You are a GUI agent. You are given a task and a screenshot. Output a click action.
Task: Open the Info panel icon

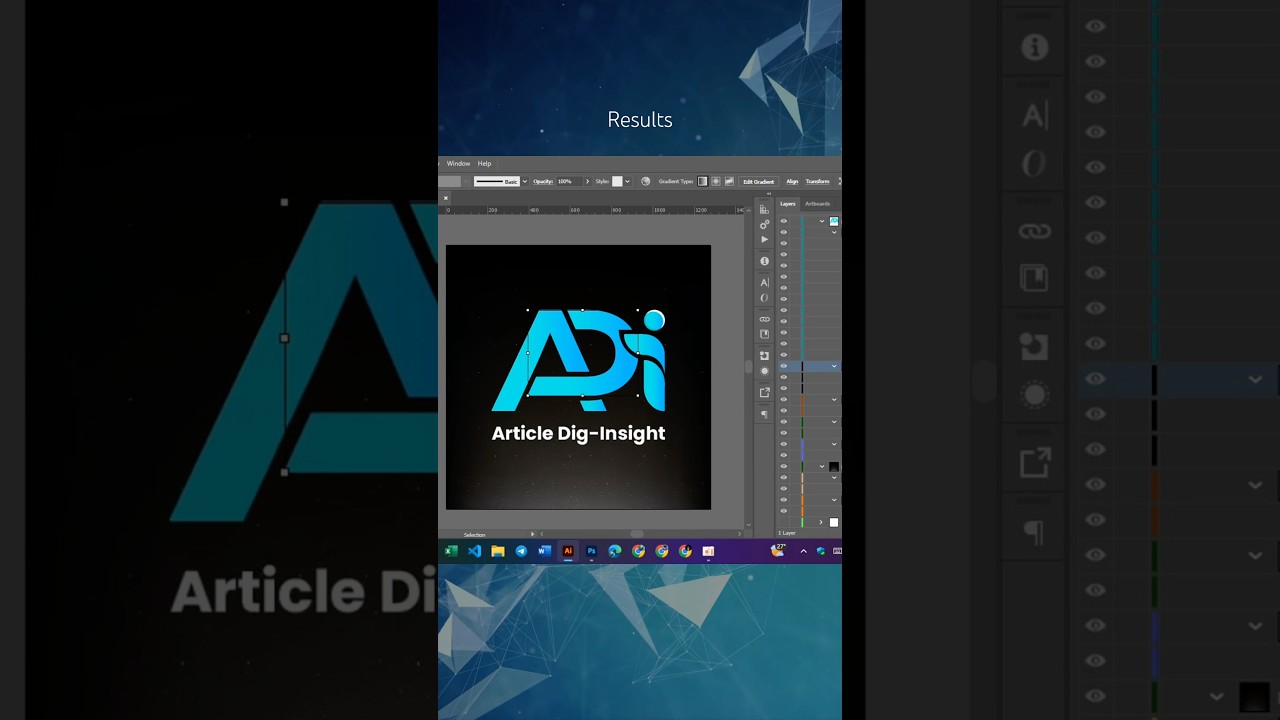764,261
